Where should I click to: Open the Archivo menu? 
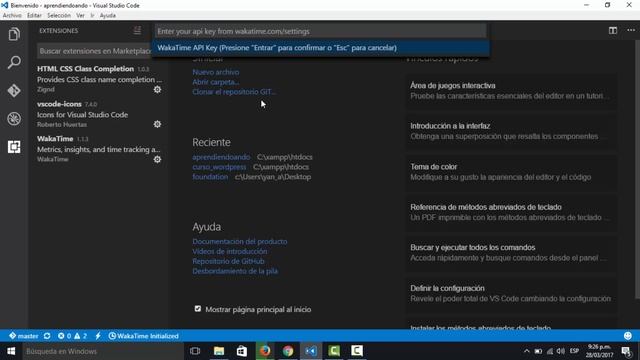(12, 16)
